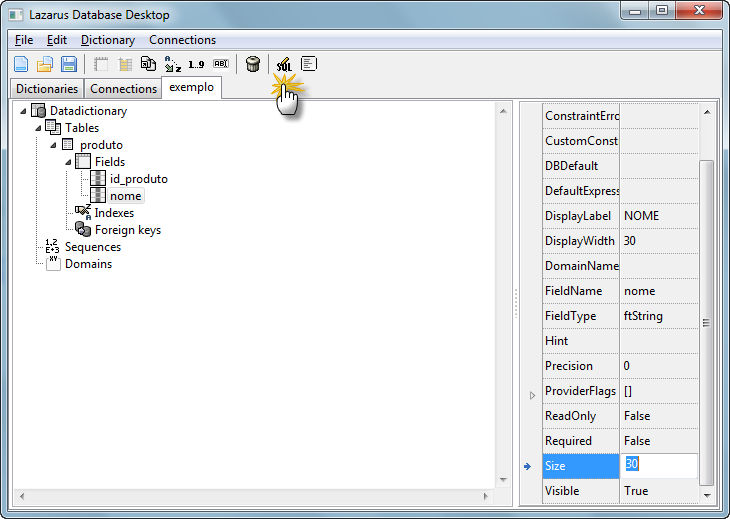730x519 pixels.
Task: Open the File menu
Action: [x=24, y=40]
